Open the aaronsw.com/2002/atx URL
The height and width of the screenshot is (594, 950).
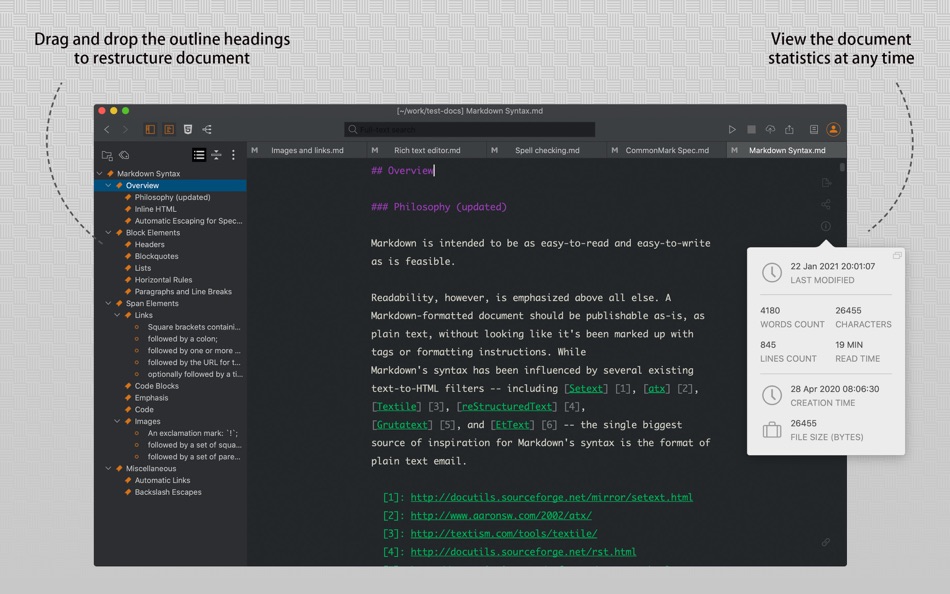click(501, 515)
